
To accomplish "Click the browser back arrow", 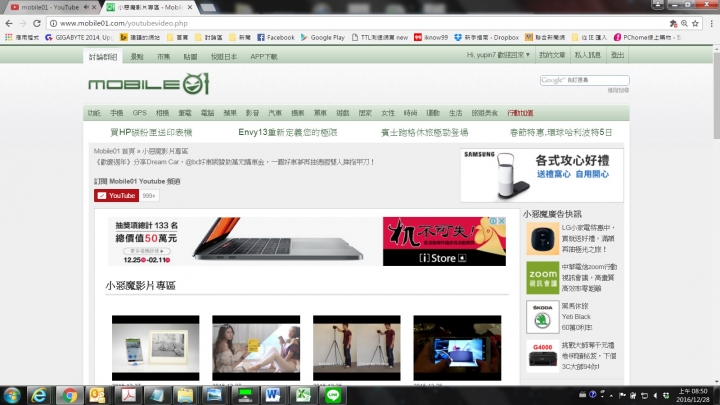I will (9, 23).
